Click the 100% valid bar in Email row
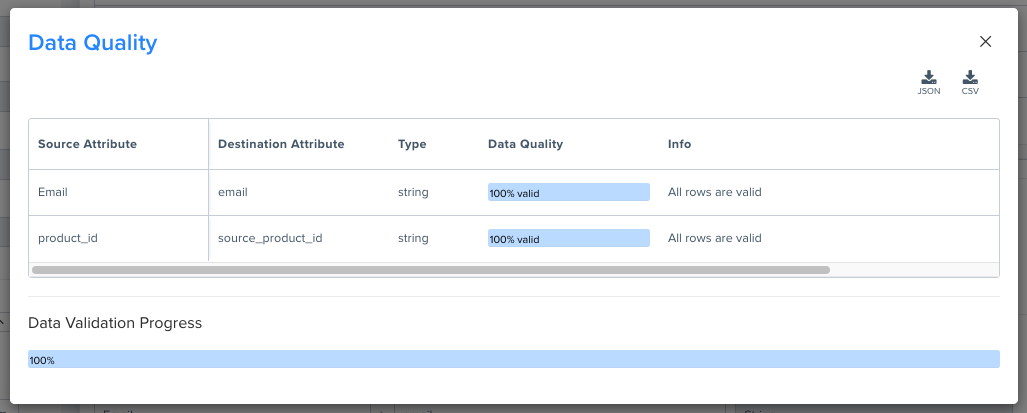The image size is (1027, 413). coord(569,192)
